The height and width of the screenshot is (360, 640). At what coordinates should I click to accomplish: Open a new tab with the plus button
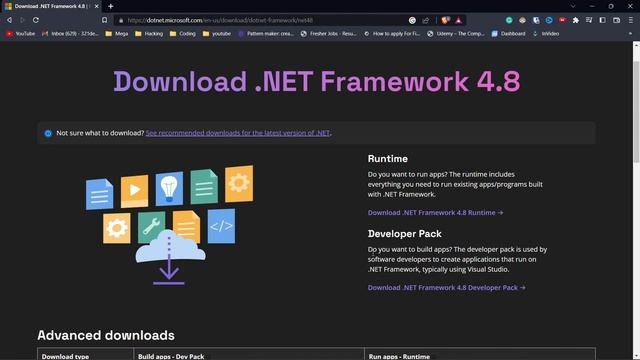111,6
